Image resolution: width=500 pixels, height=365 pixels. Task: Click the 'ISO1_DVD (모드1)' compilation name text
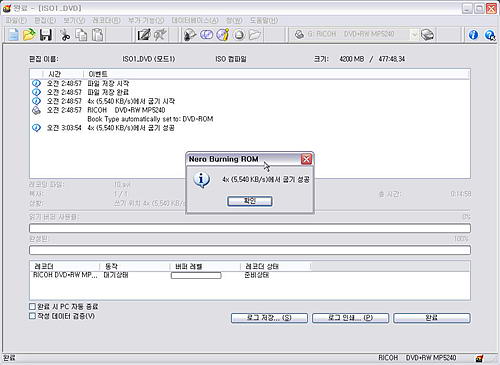pos(149,59)
